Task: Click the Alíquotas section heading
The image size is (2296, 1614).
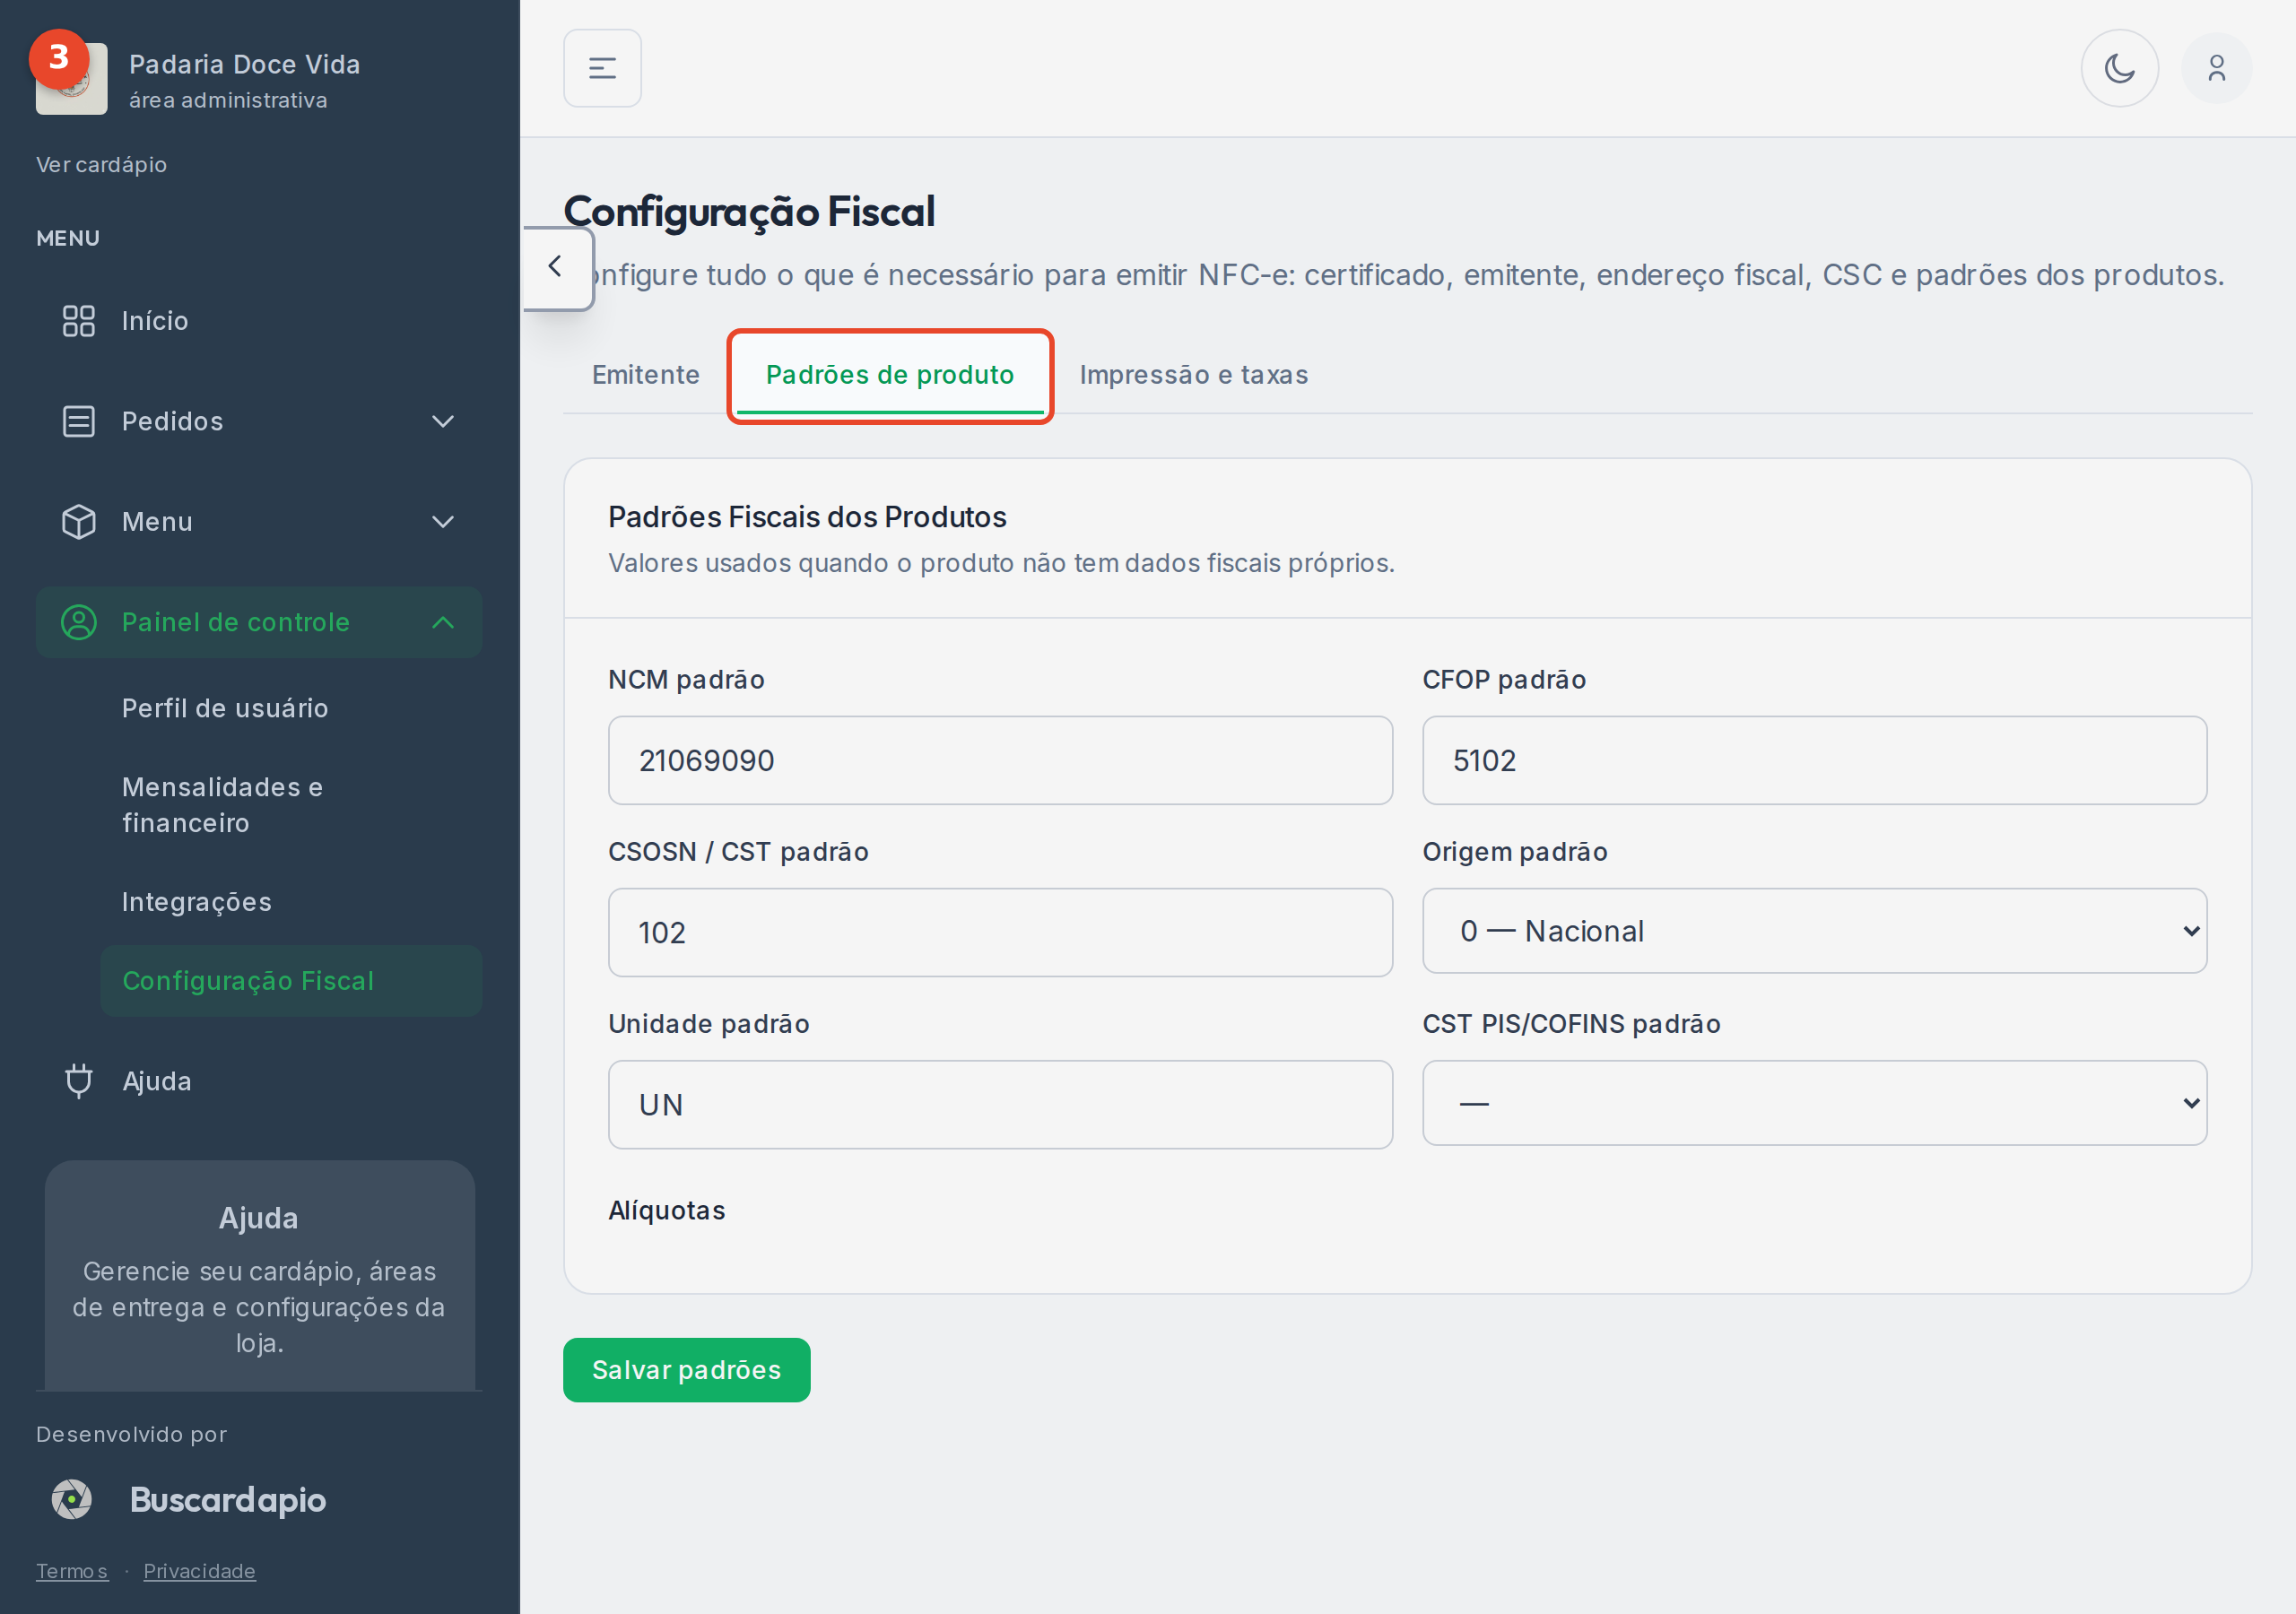Action: pos(667,1210)
